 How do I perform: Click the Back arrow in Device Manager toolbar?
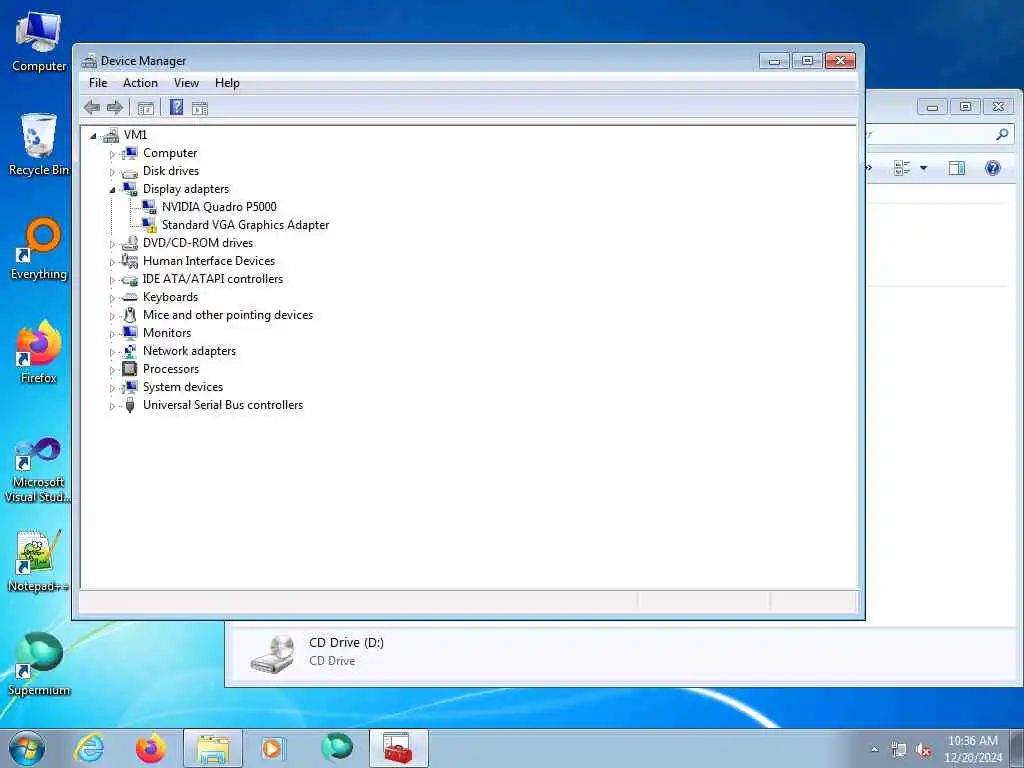pos(92,108)
